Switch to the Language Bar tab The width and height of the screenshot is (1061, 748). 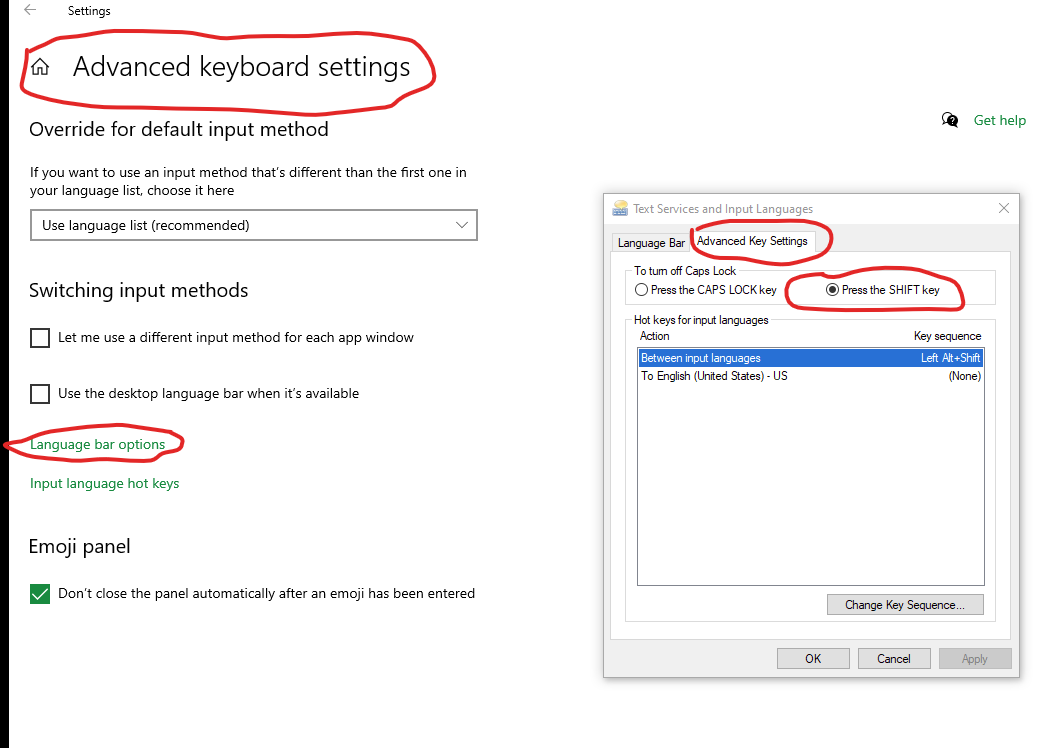click(651, 243)
